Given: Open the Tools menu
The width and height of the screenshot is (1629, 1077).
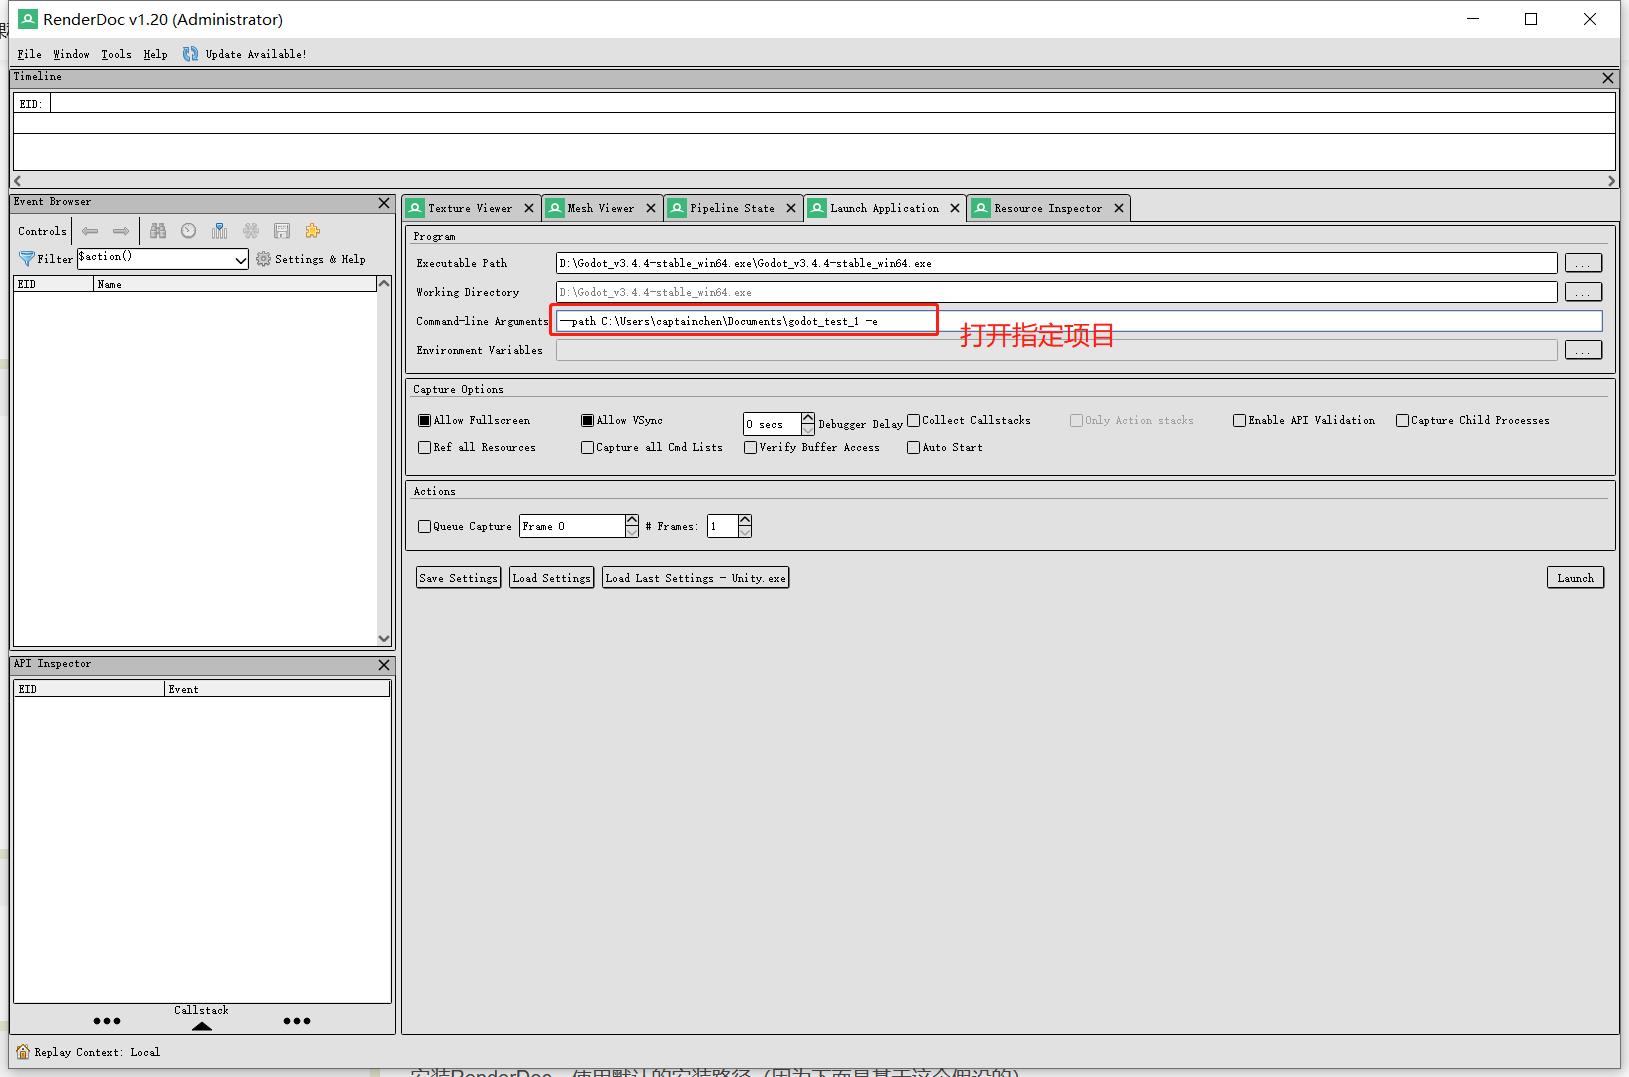Looking at the screenshot, I should tap(116, 54).
